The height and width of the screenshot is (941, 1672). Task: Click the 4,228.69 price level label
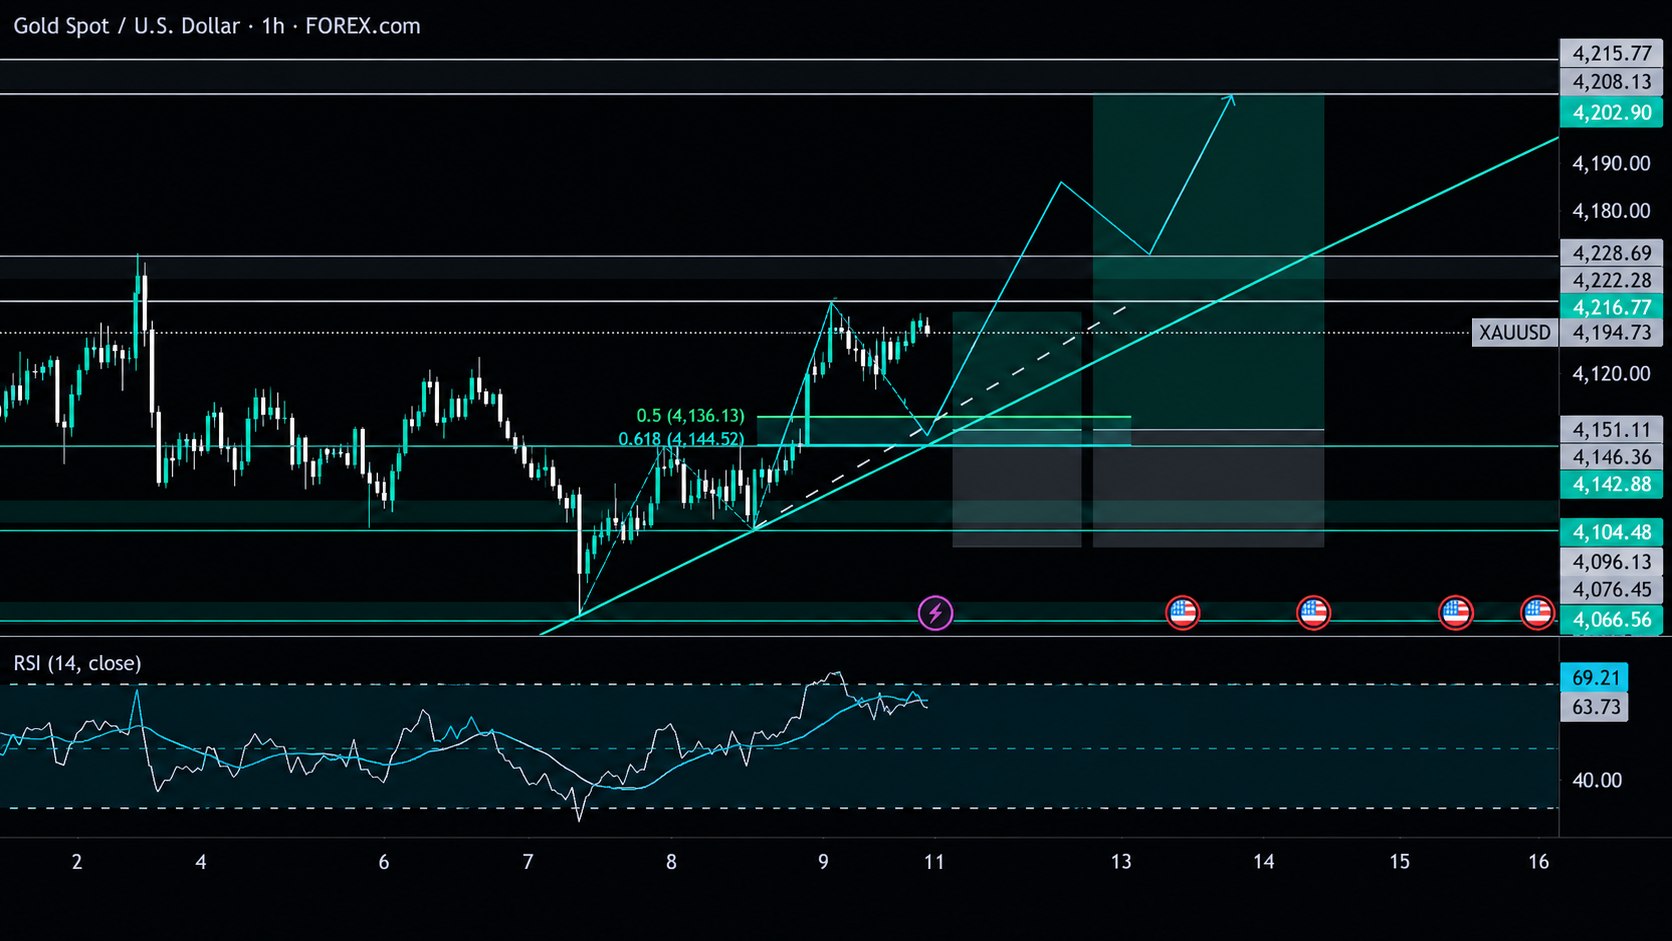point(1612,253)
